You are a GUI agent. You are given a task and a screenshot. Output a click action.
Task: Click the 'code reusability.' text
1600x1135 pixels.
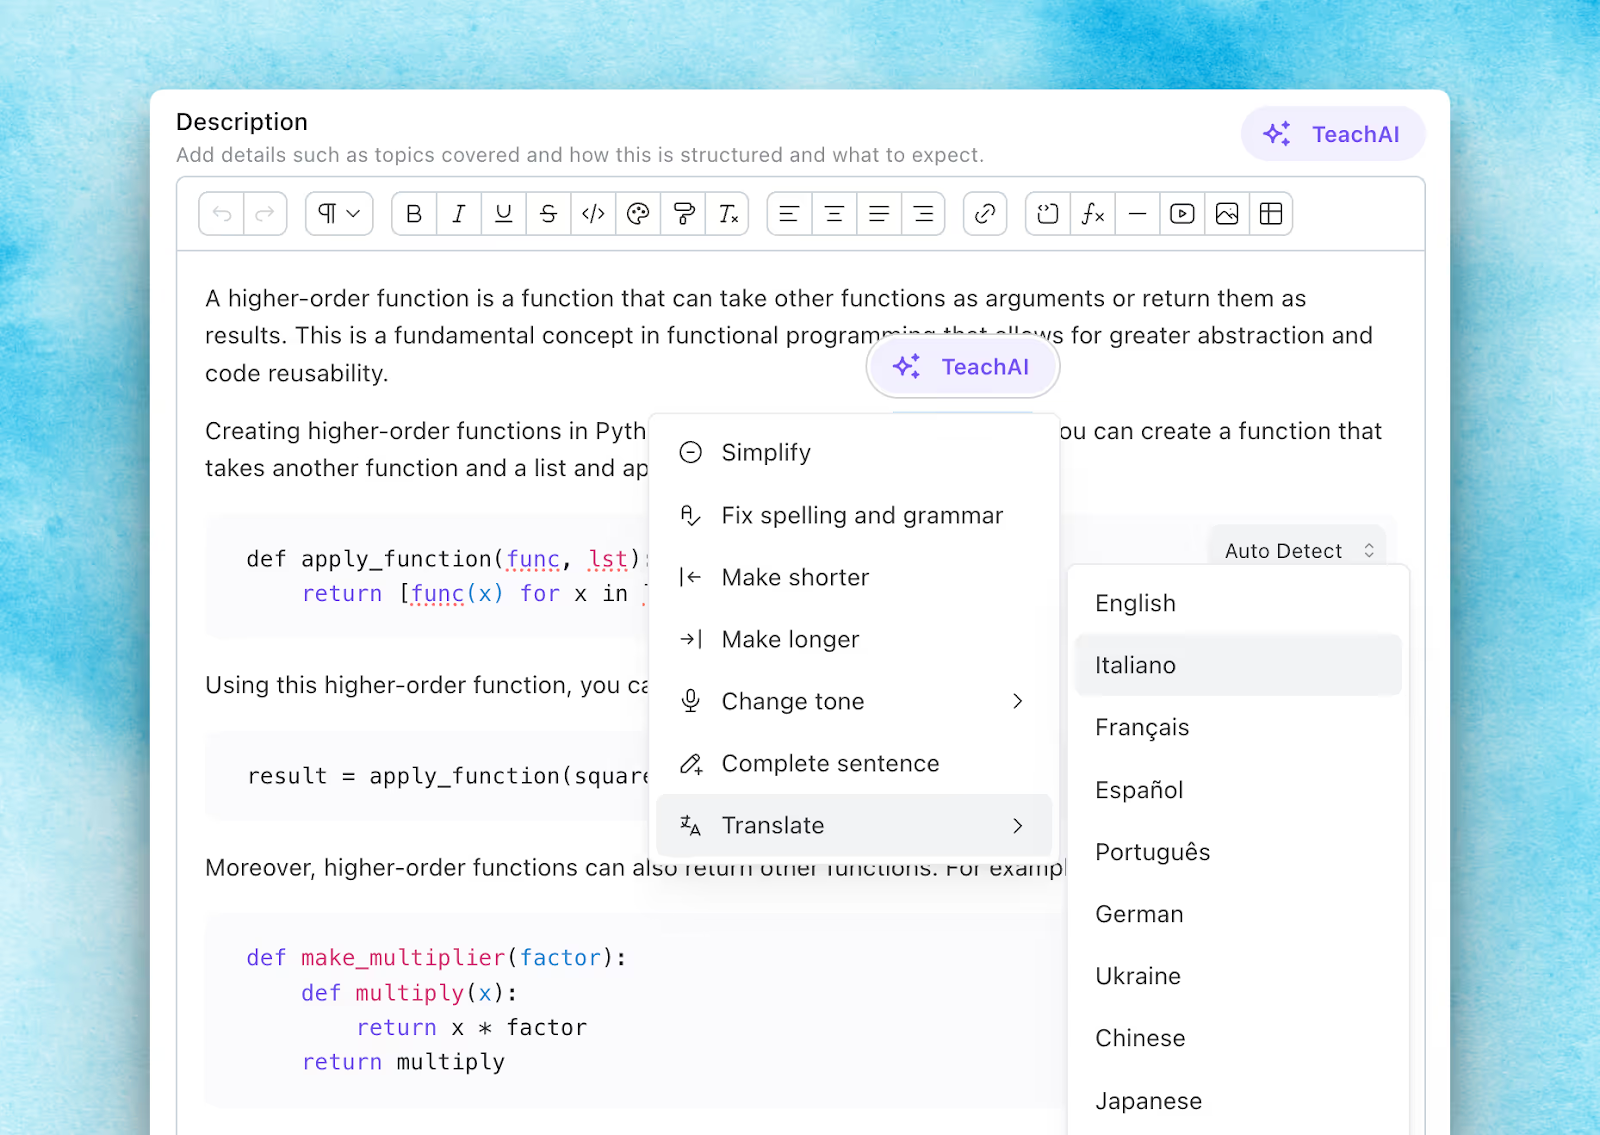297,373
